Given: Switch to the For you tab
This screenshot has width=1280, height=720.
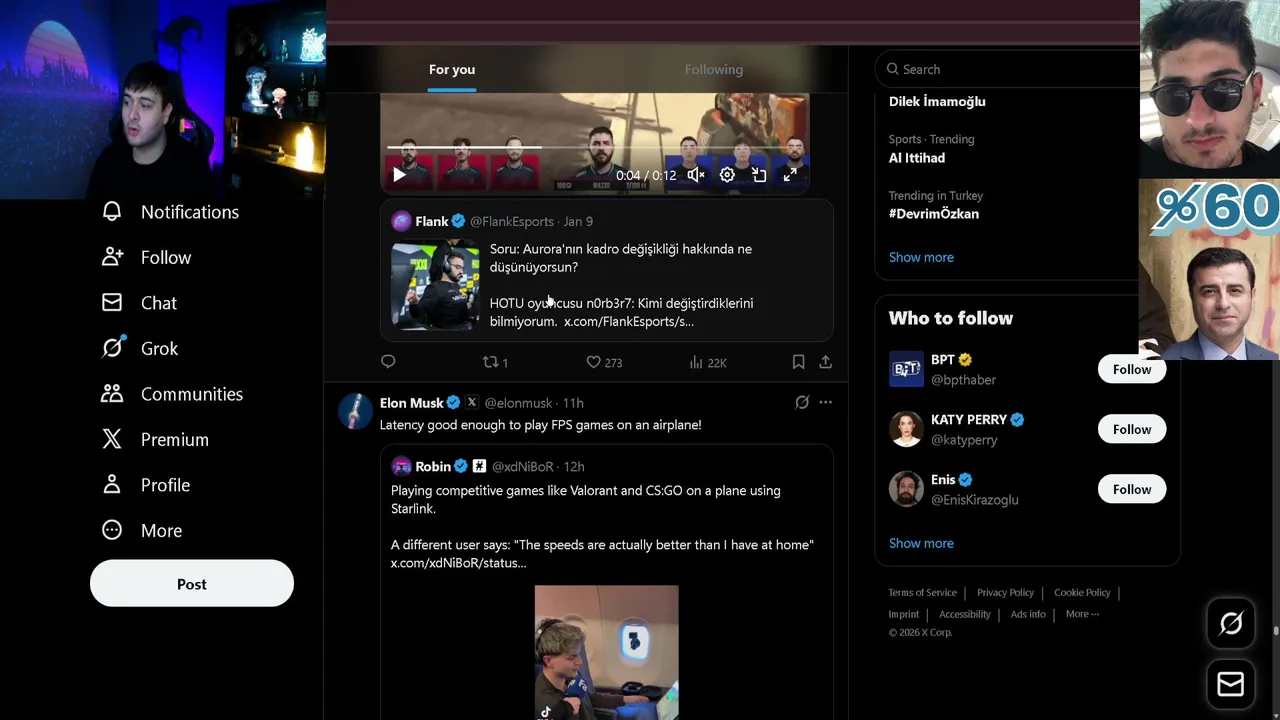Looking at the screenshot, I should coord(452,69).
